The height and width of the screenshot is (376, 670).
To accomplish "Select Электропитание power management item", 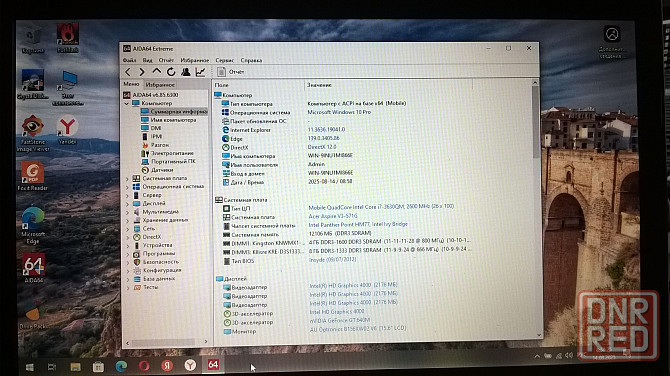I will click(168, 153).
